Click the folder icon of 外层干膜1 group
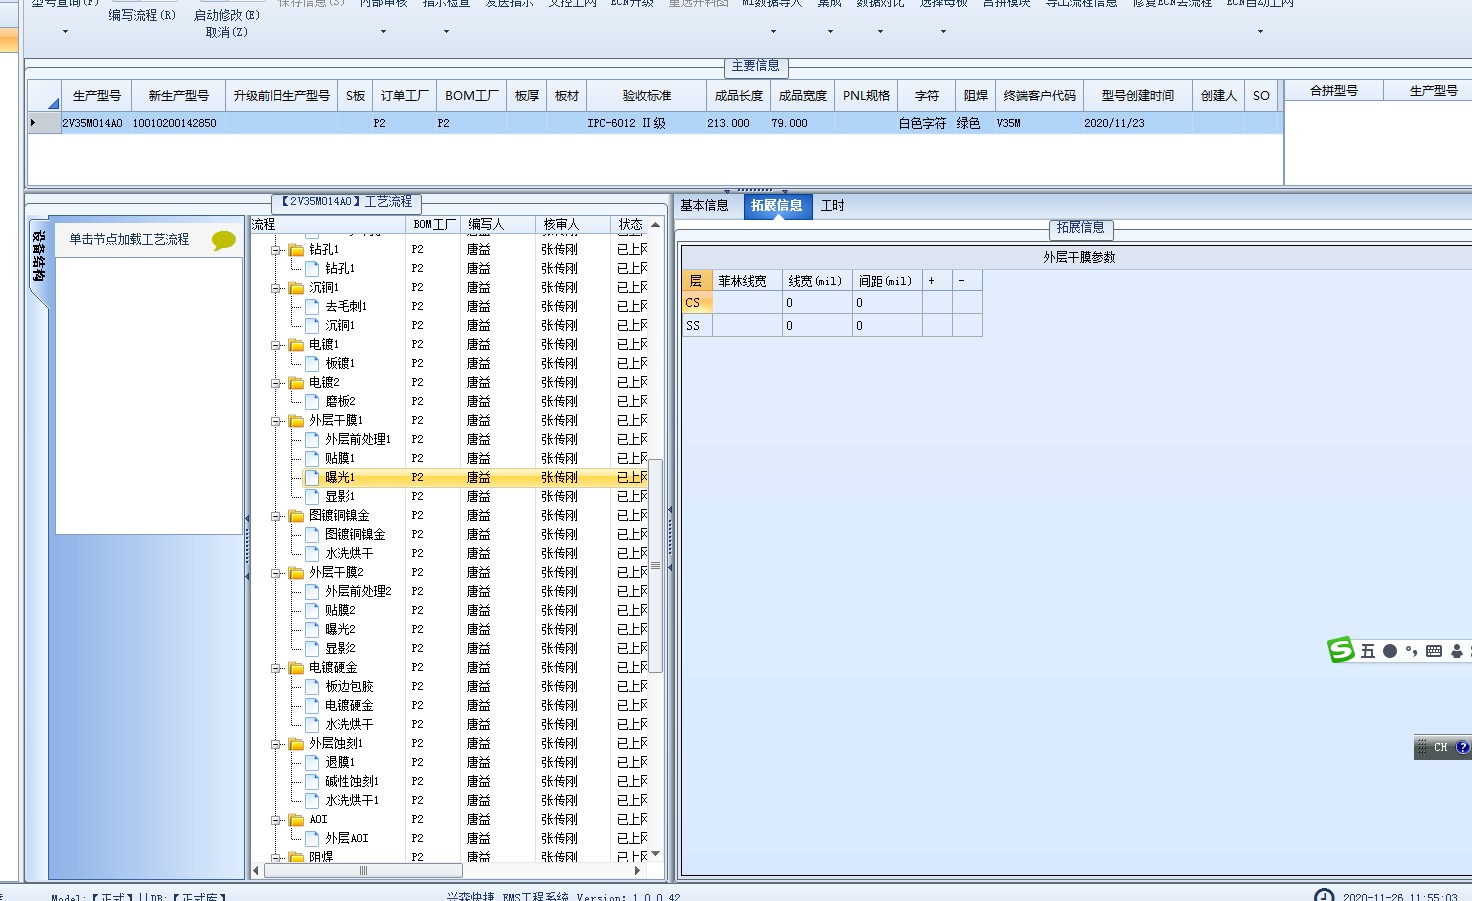1472x901 pixels. 296,420
